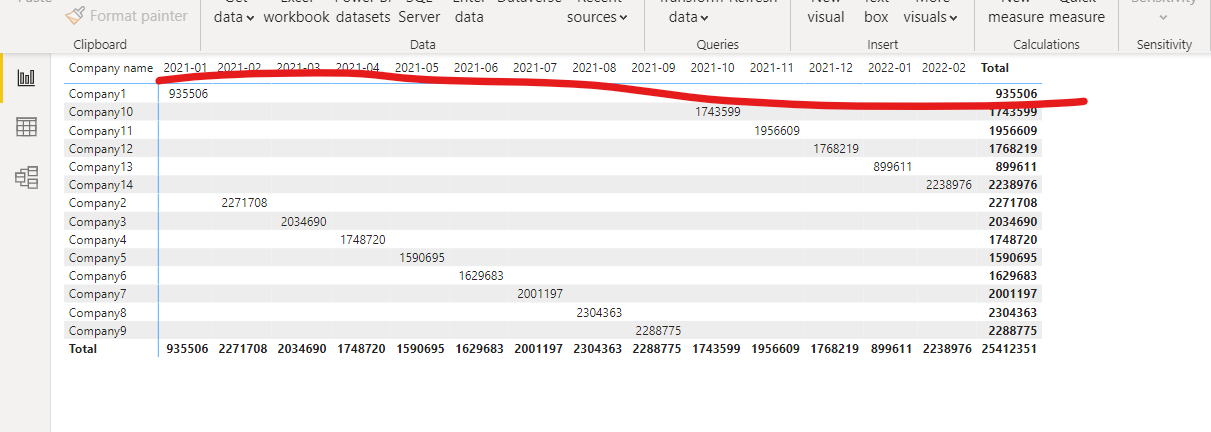Image resolution: width=1211 pixels, height=432 pixels.
Task: Click the grand total 25412351
Action: [x=1009, y=349]
